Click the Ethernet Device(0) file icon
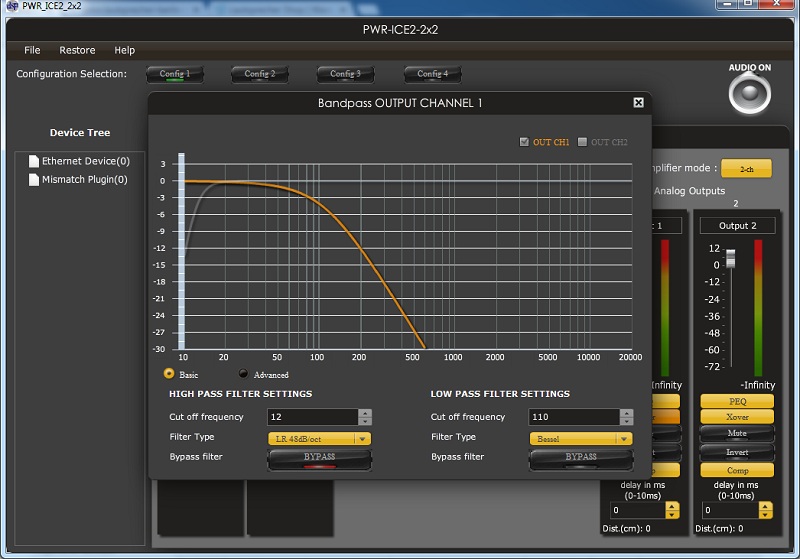The image size is (800, 559). (34, 161)
